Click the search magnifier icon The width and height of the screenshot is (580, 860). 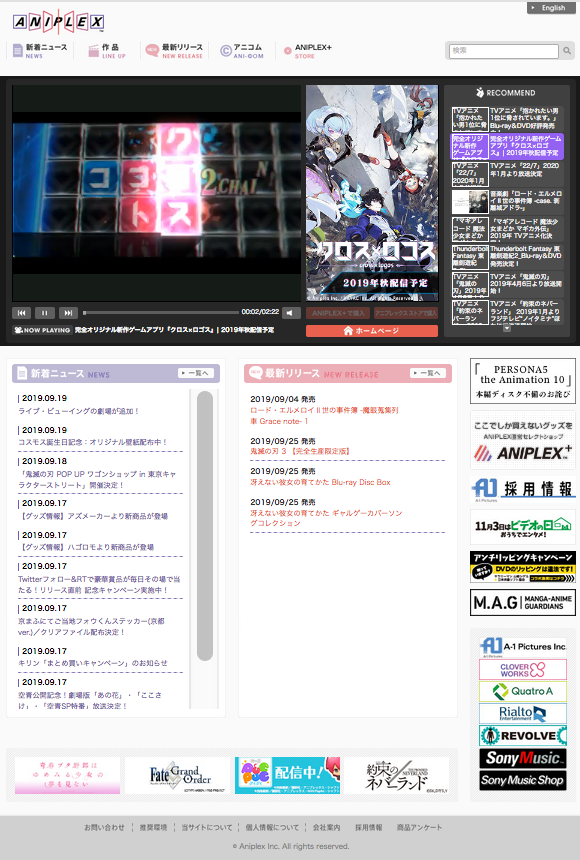point(567,51)
